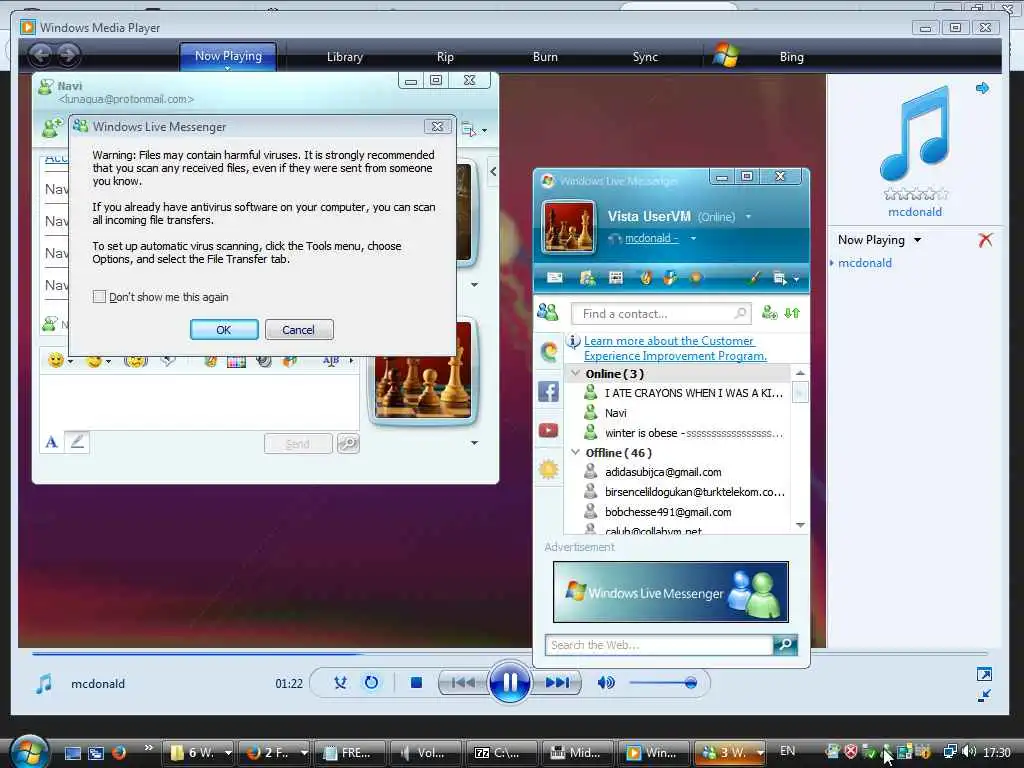Open the sun weather tab in Messenger sidebar
The image size is (1024, 768).
tap(549, 470)
